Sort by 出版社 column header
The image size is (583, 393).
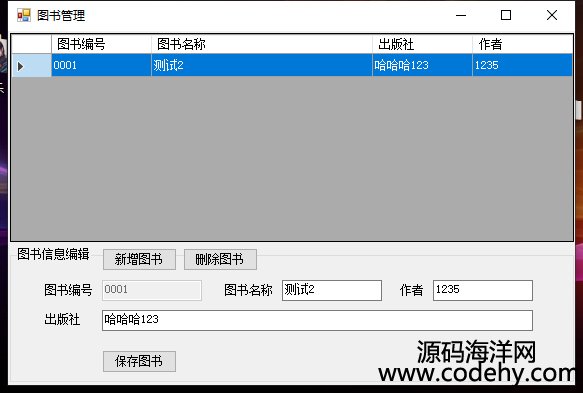pos(422,44)
